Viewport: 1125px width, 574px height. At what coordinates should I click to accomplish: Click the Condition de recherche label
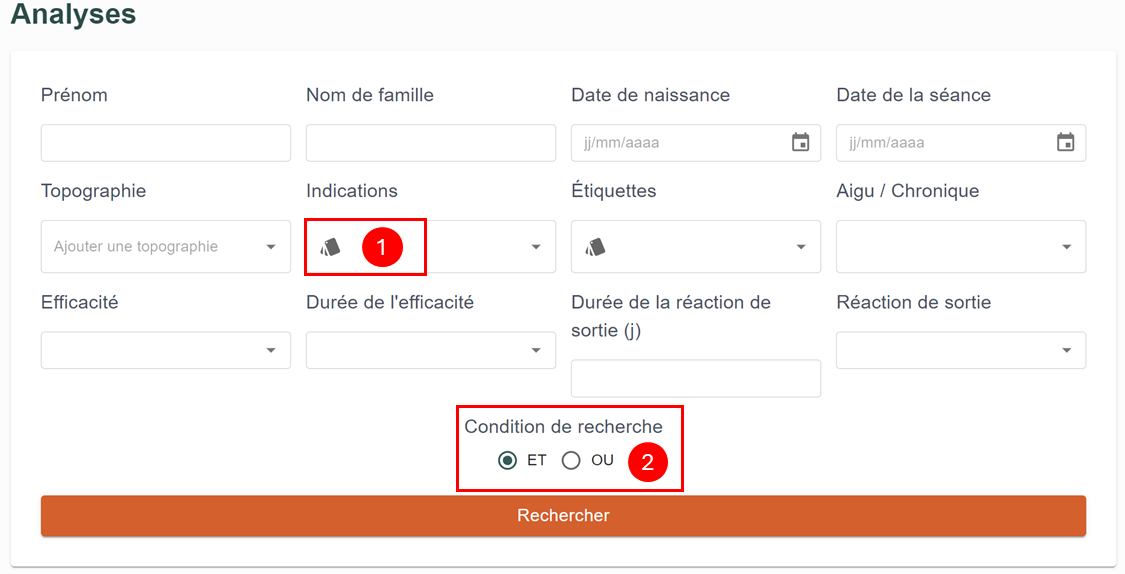tap(563, 426)
